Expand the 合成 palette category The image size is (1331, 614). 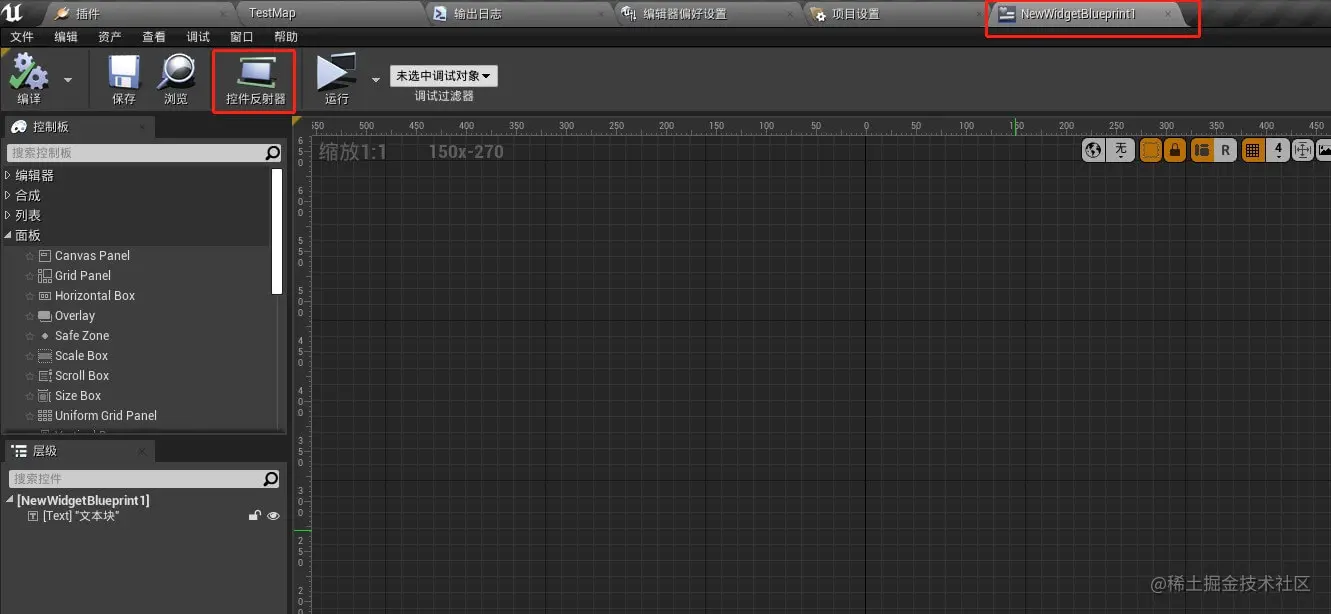[x=8, y=195]
